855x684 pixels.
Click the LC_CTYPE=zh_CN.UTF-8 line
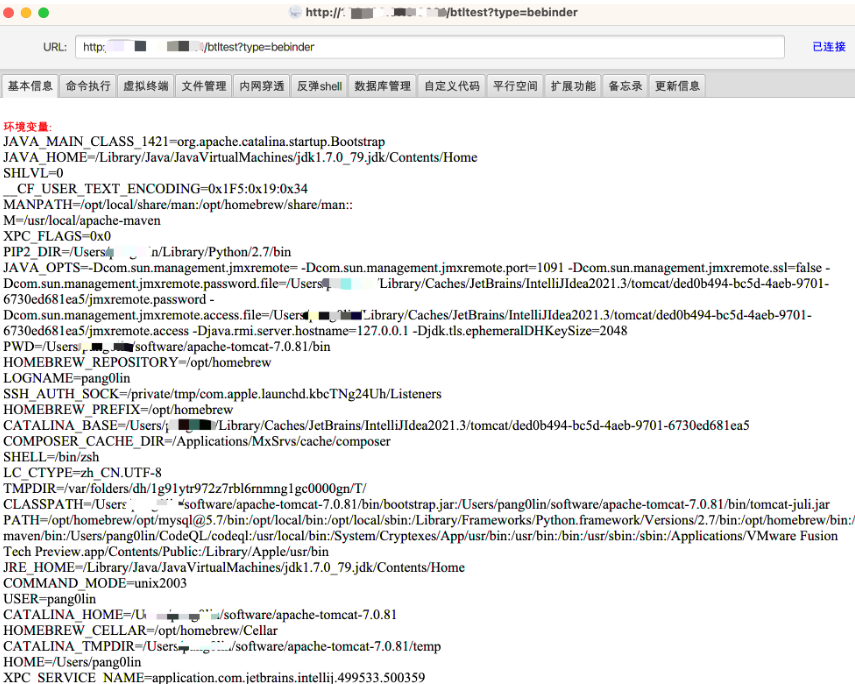tap(82, 473)
